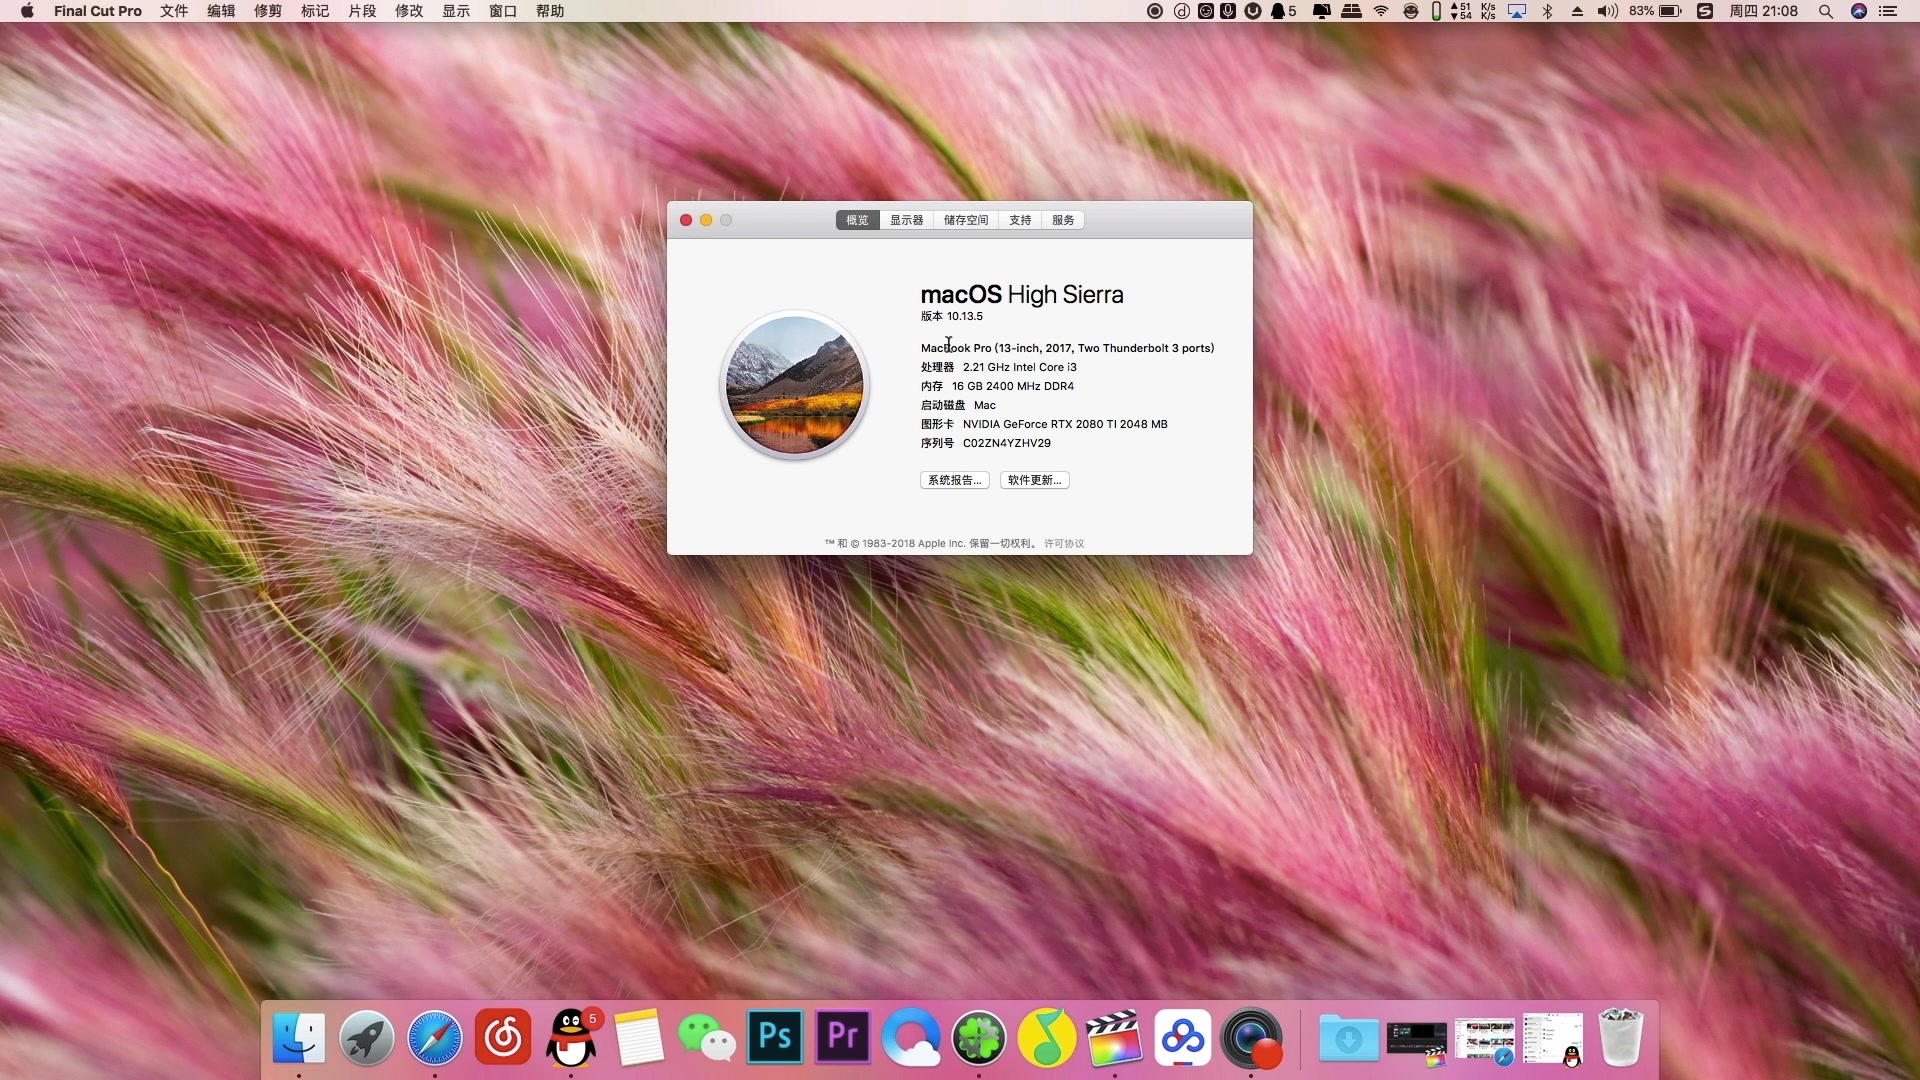The height and width of the screenshot is (1080, 1920).
Task: Click the network speed K/s indicator
Action: tap(1475, 11)
